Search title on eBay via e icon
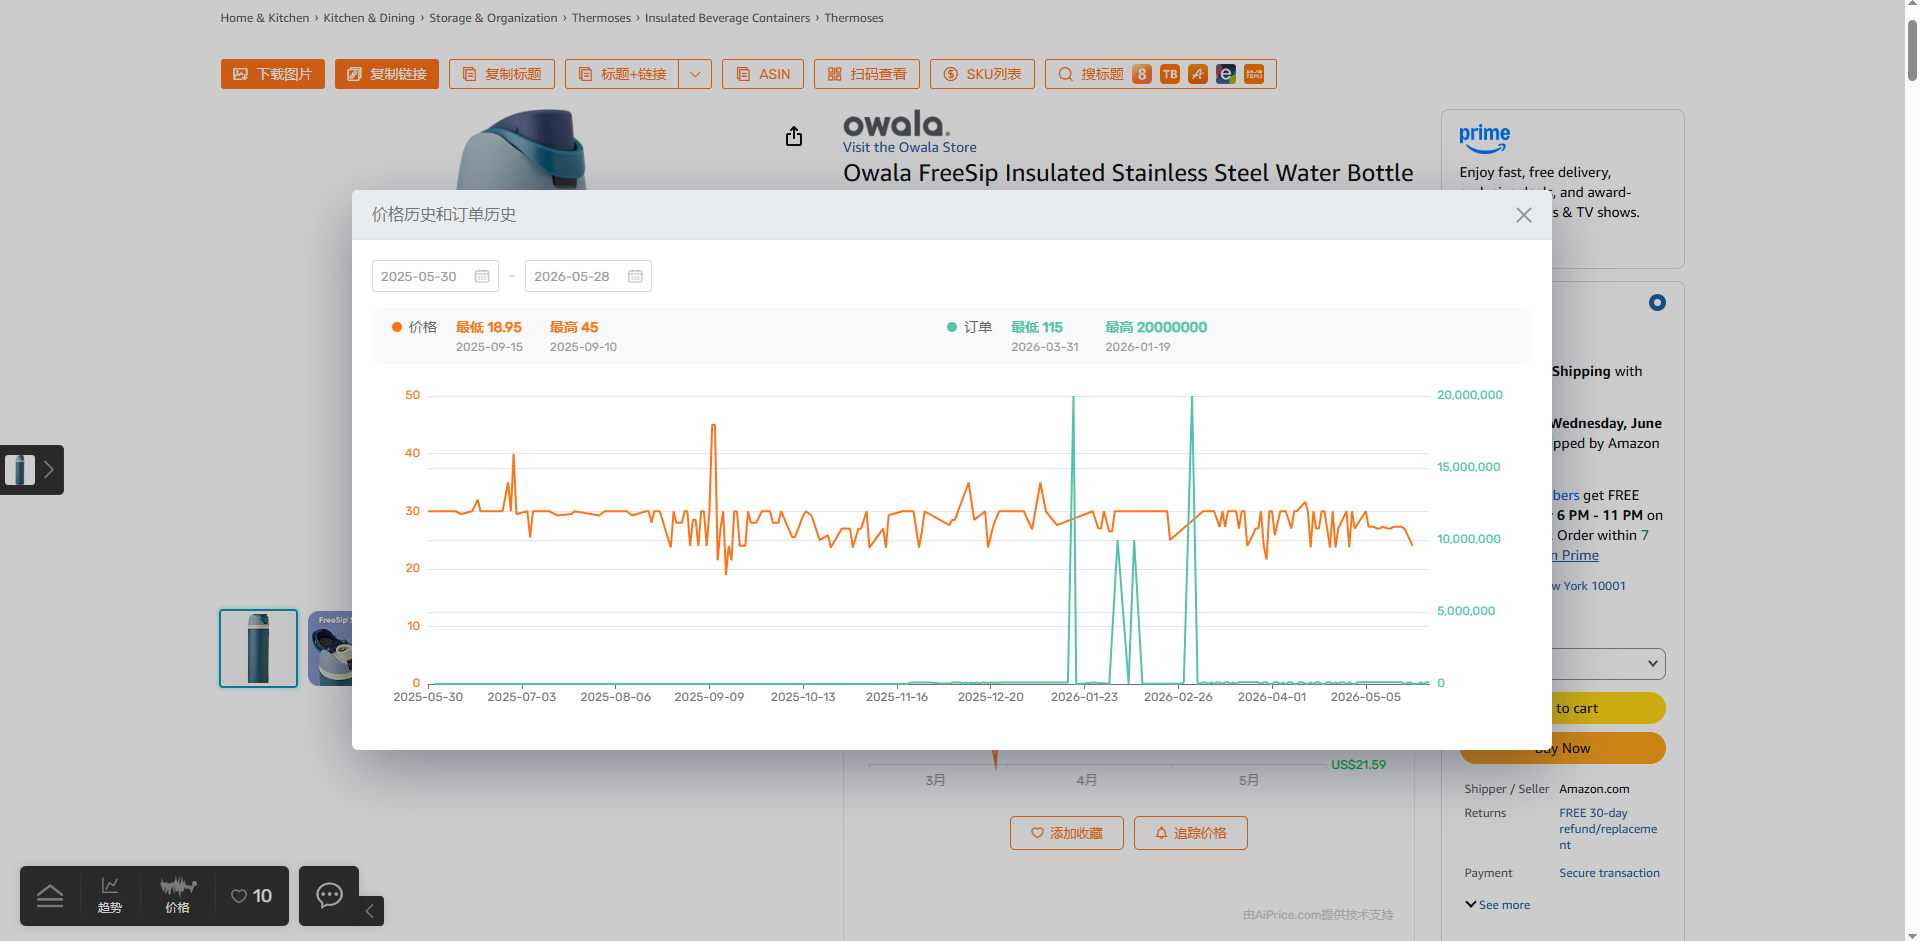The image size is (1920, 941). click(1226, 74)
